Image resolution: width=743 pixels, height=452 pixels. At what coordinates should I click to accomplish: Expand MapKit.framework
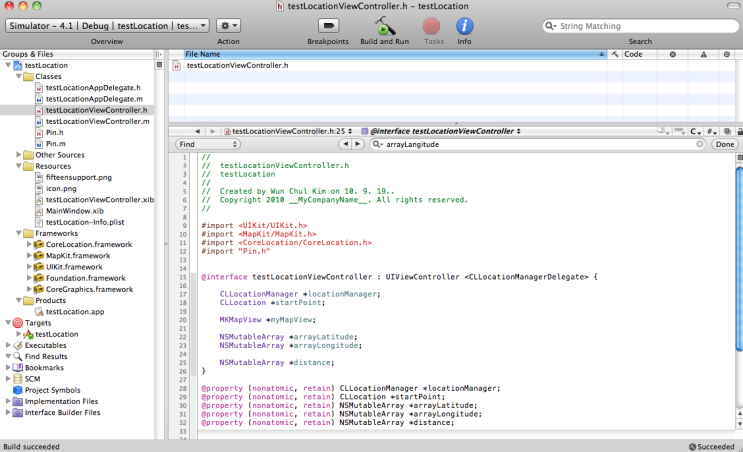29,255
